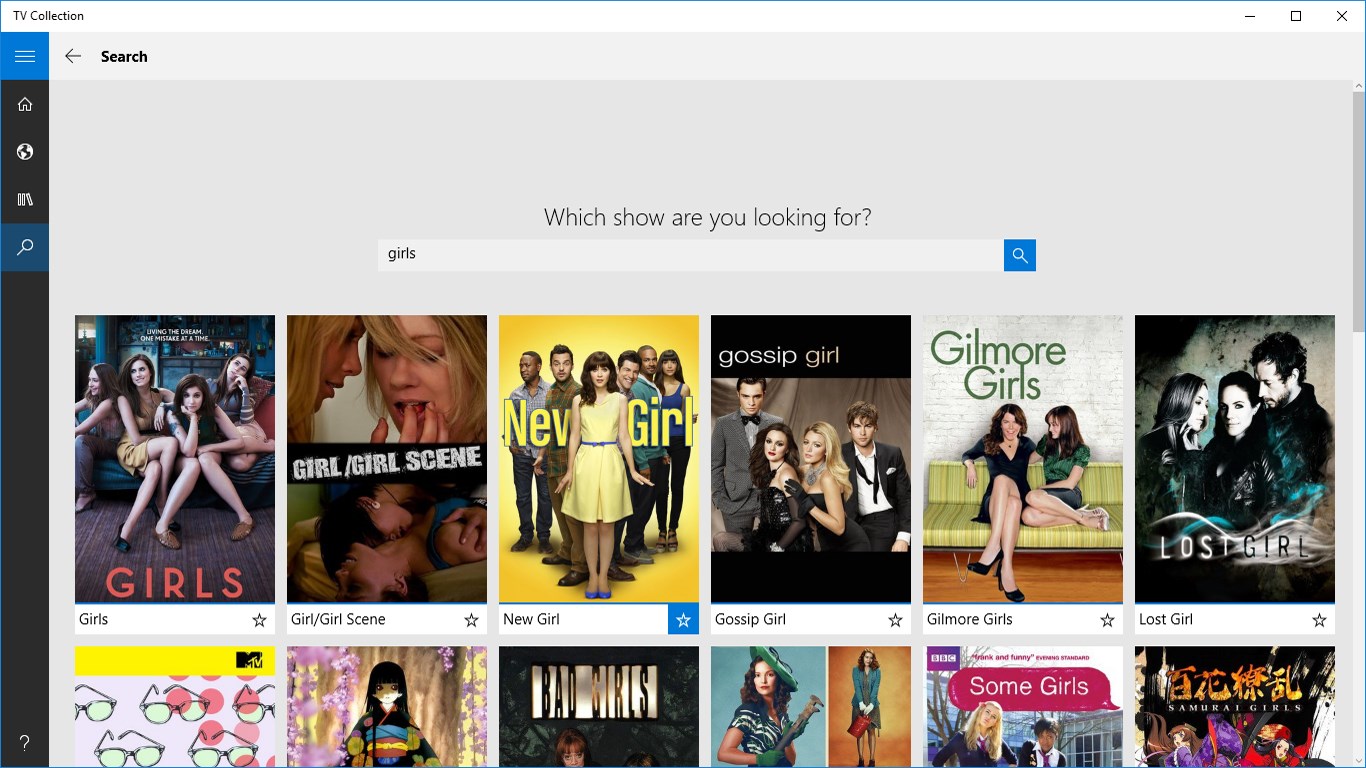
Task: Click the 'Girls' title label
Action: 94,619
